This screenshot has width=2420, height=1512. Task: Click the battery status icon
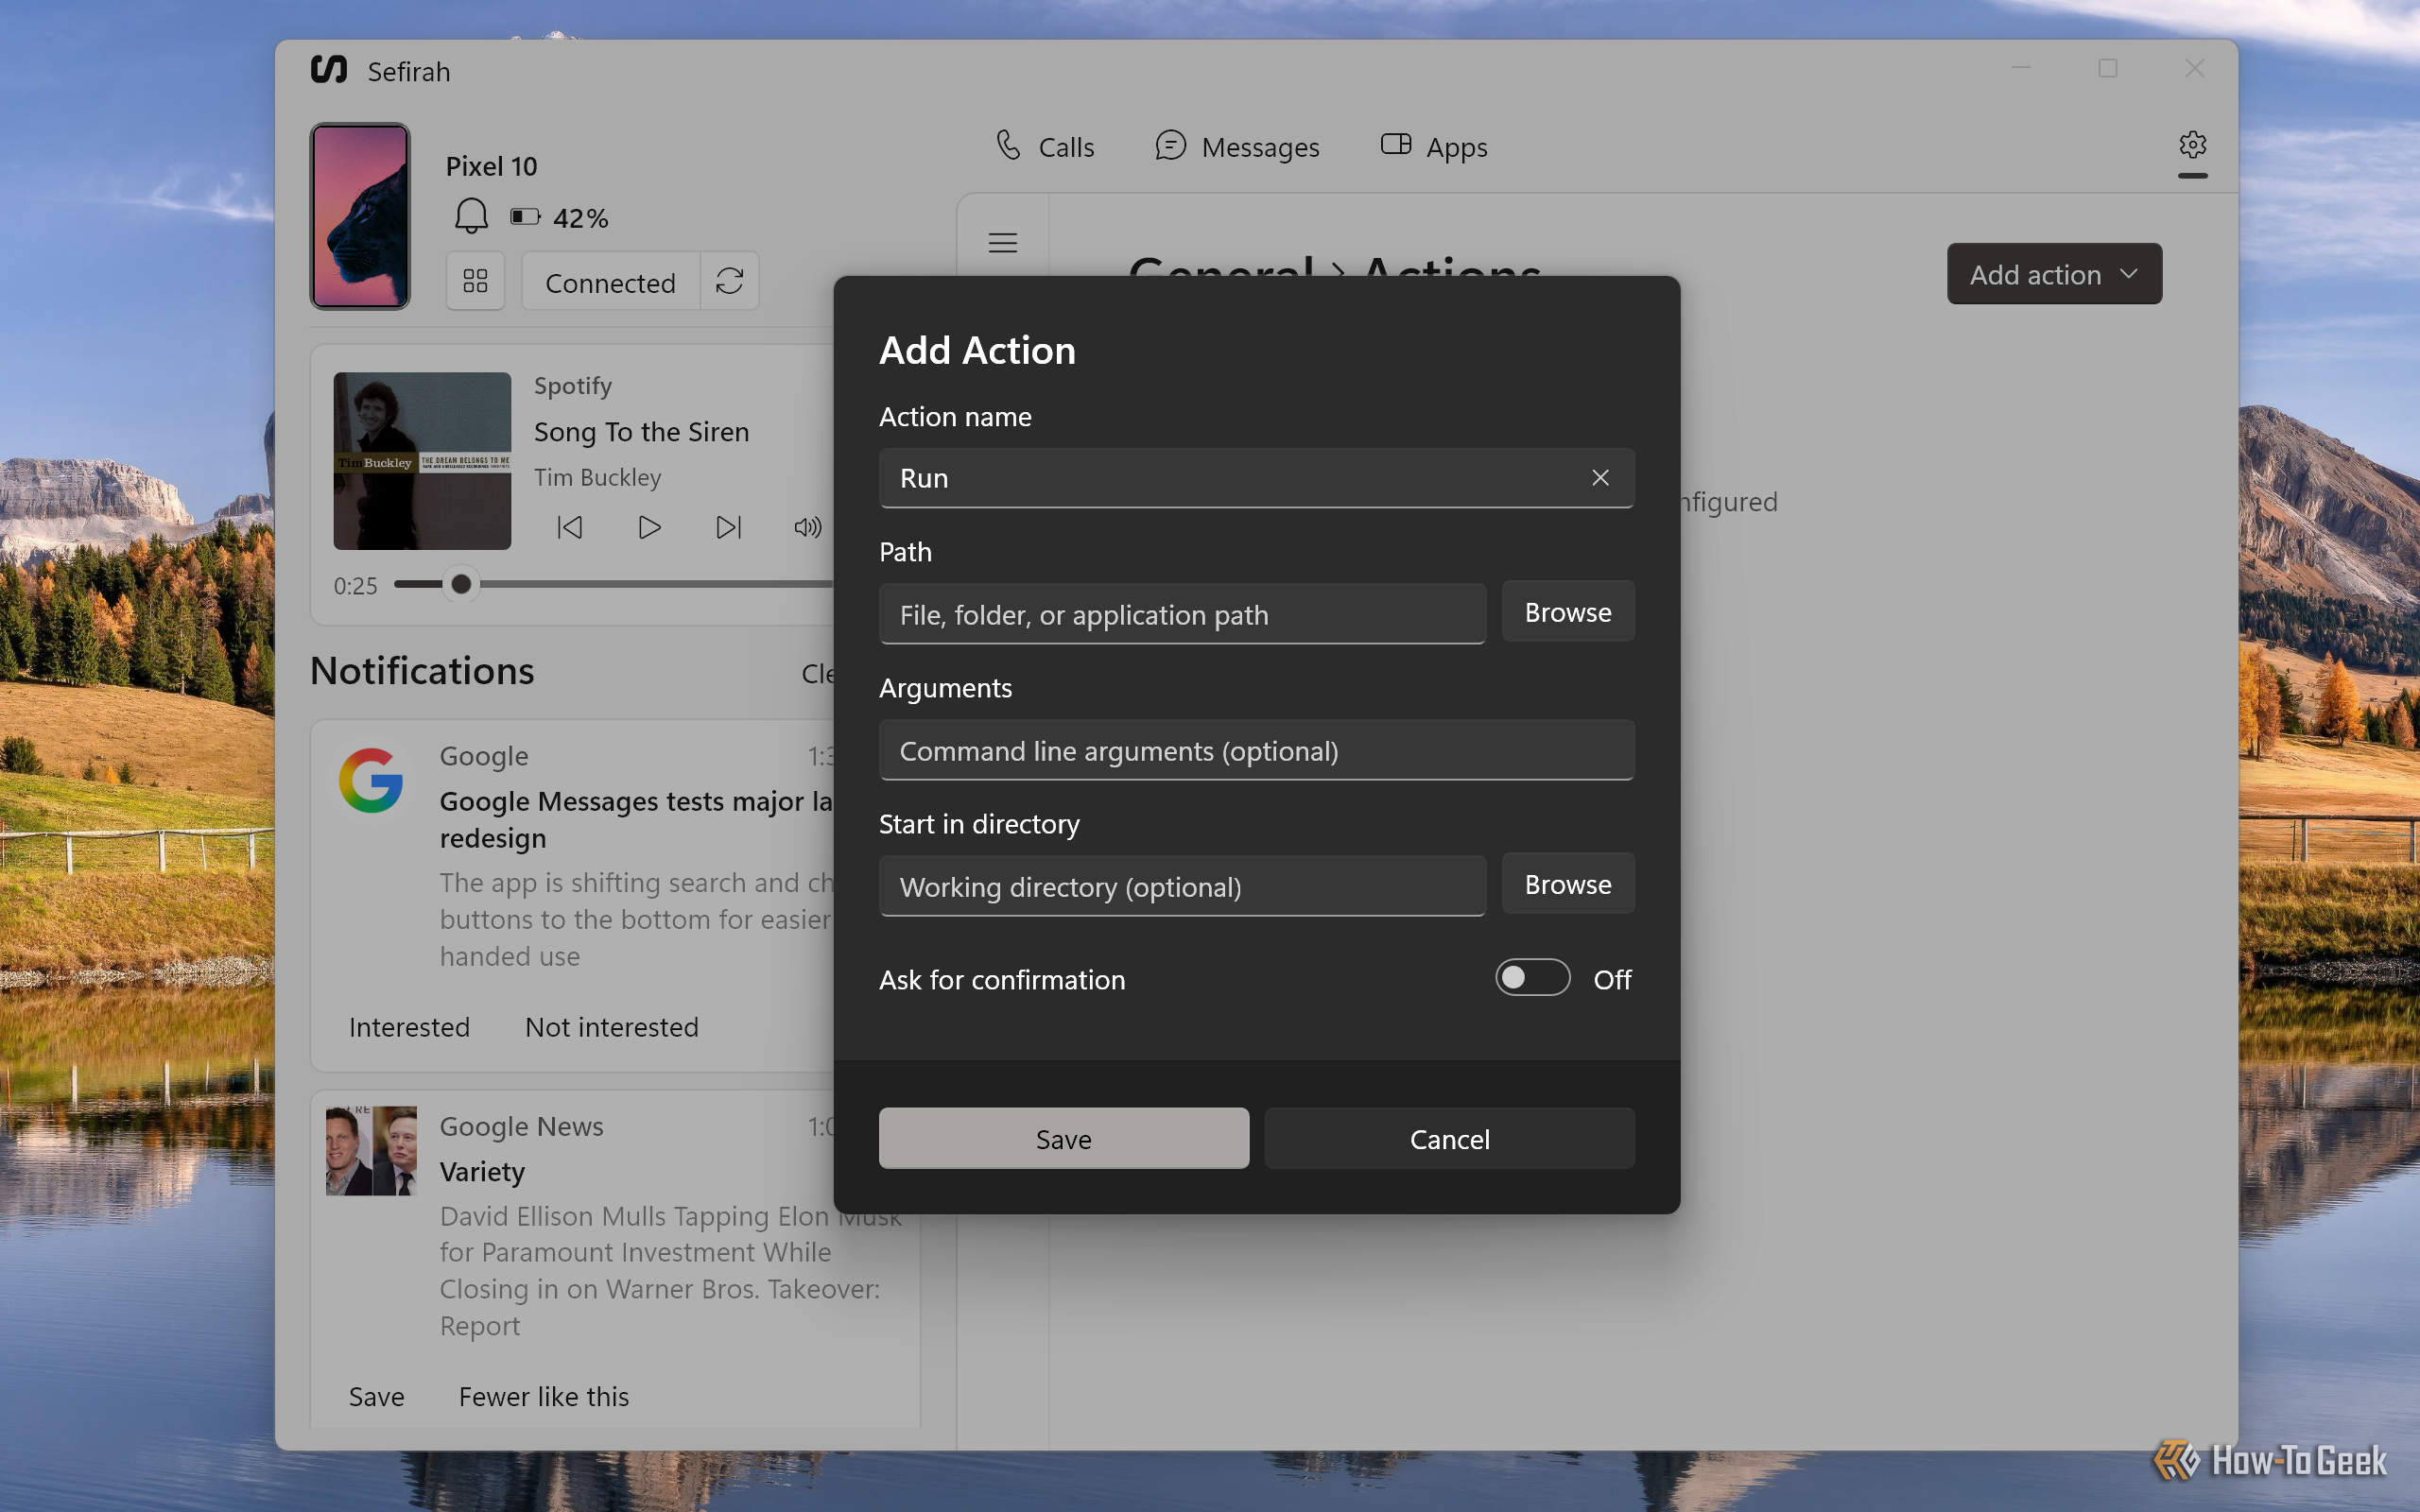(525, 217)
